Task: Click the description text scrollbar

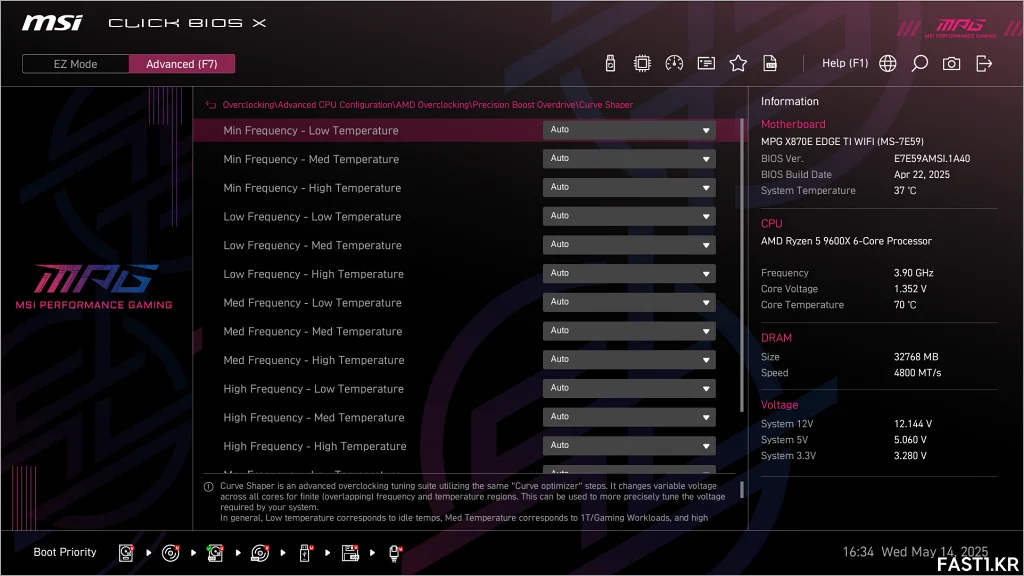Action: click(742, 490)
